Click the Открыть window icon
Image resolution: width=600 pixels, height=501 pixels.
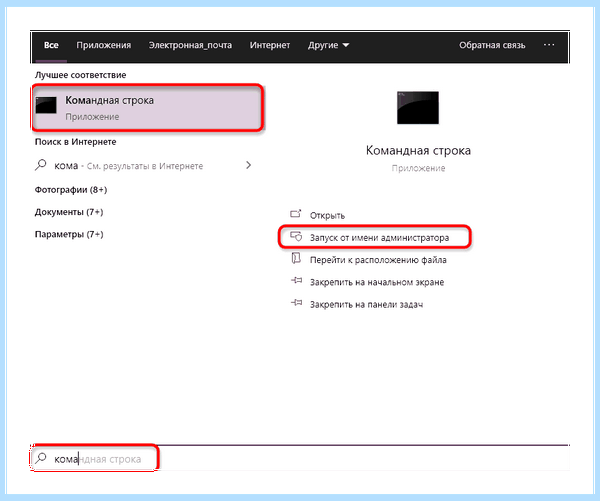tap(296, 214)
